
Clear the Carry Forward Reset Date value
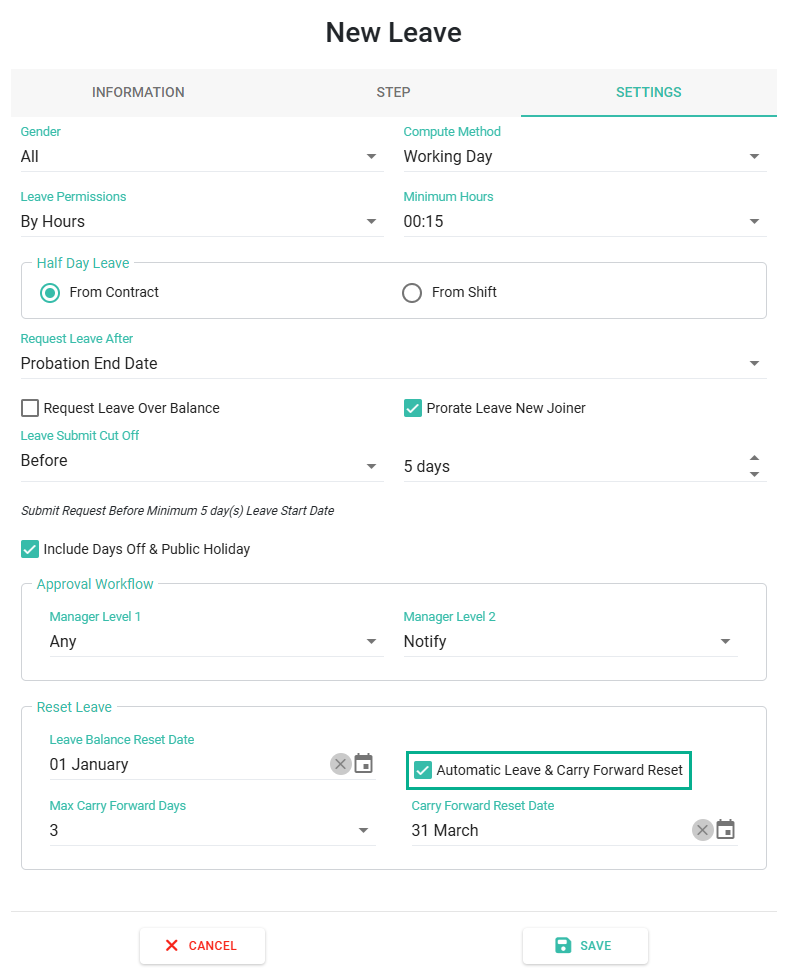(x=703, y=830)
